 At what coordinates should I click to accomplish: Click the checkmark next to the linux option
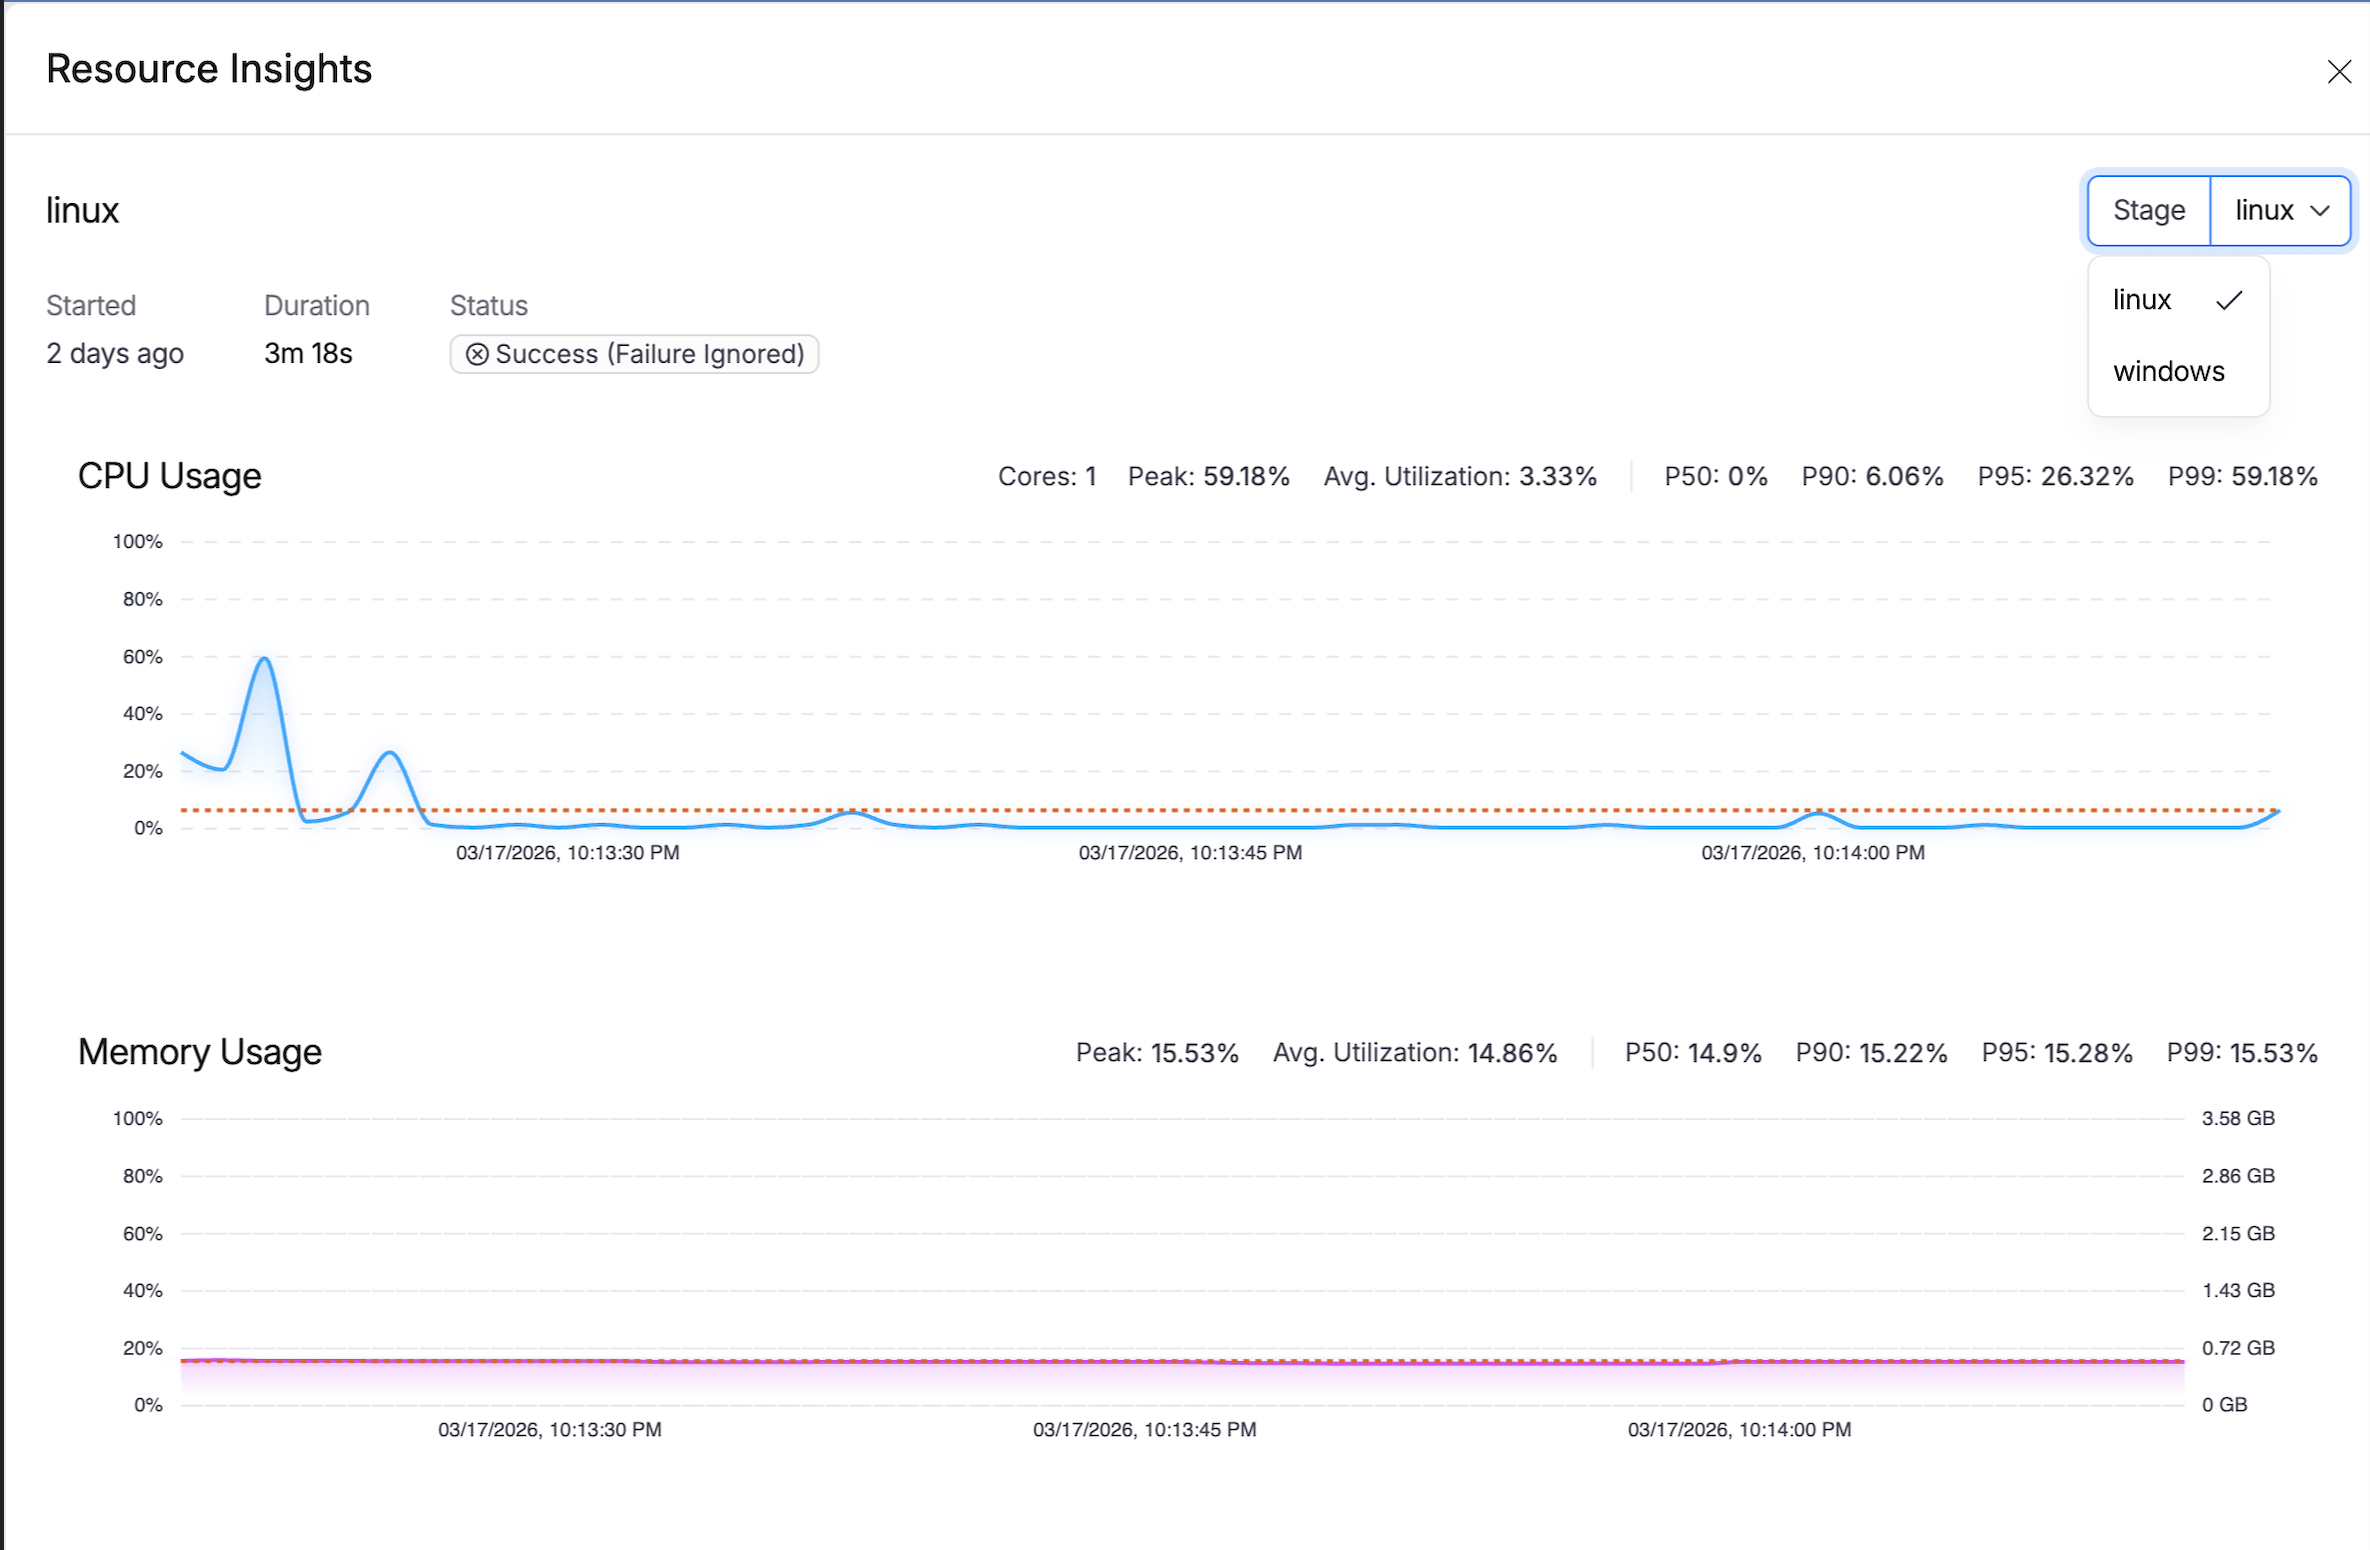click(x=2228, y=299)
